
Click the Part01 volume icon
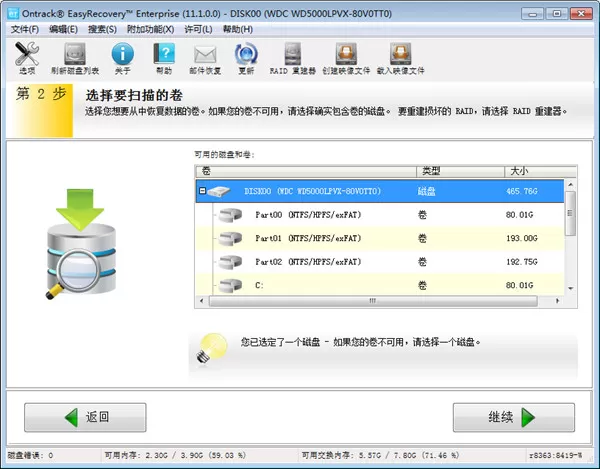(x=230, y=239)
